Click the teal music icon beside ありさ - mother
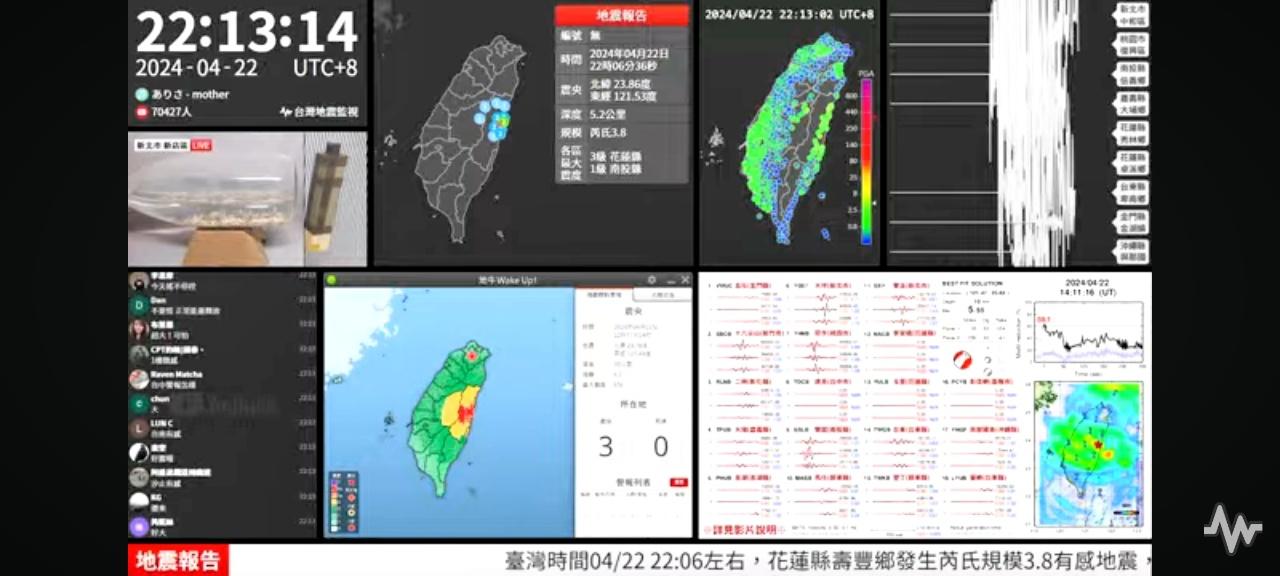The height and width of the screenshot is (576, 1280). [x=142, y=94]
